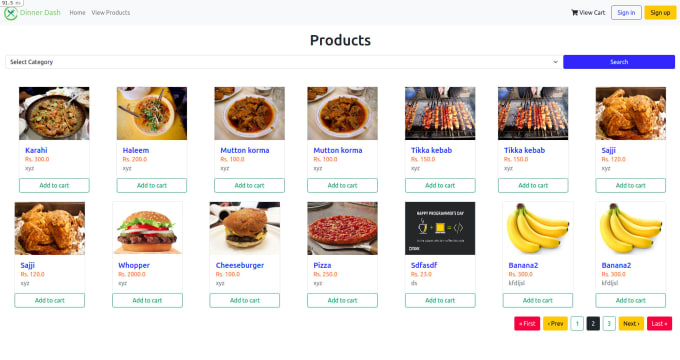
Task: Click the yellow Sign up button
Action: (x=660, y=13)
